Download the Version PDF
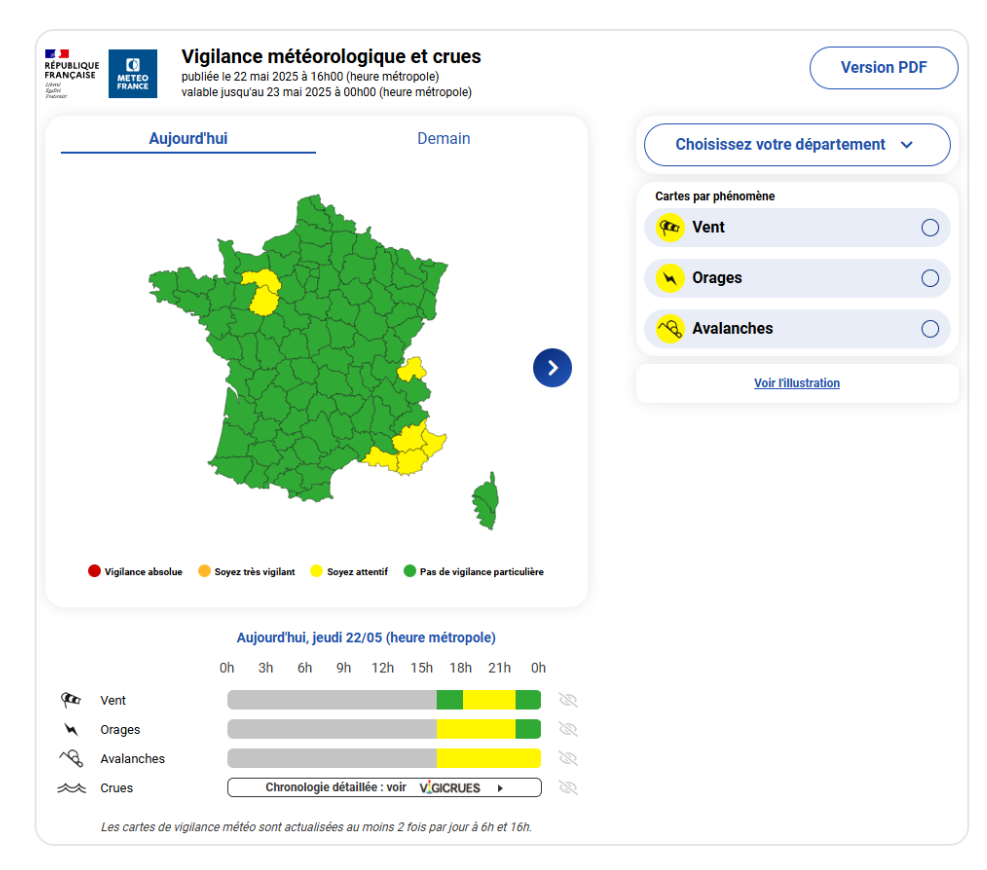Screen dimensions: 987x870 click(884, 67)
